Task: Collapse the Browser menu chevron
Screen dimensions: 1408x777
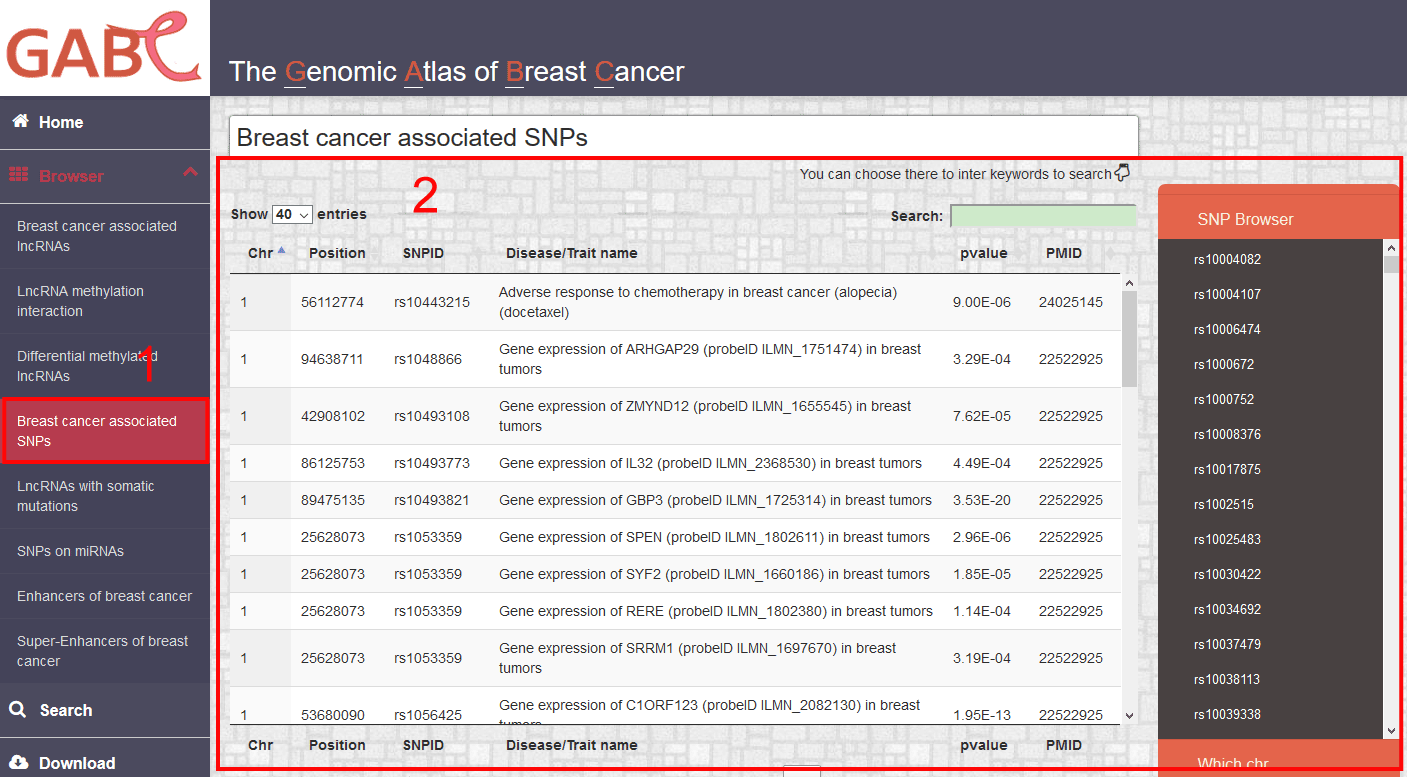Action: click(191, 173)
